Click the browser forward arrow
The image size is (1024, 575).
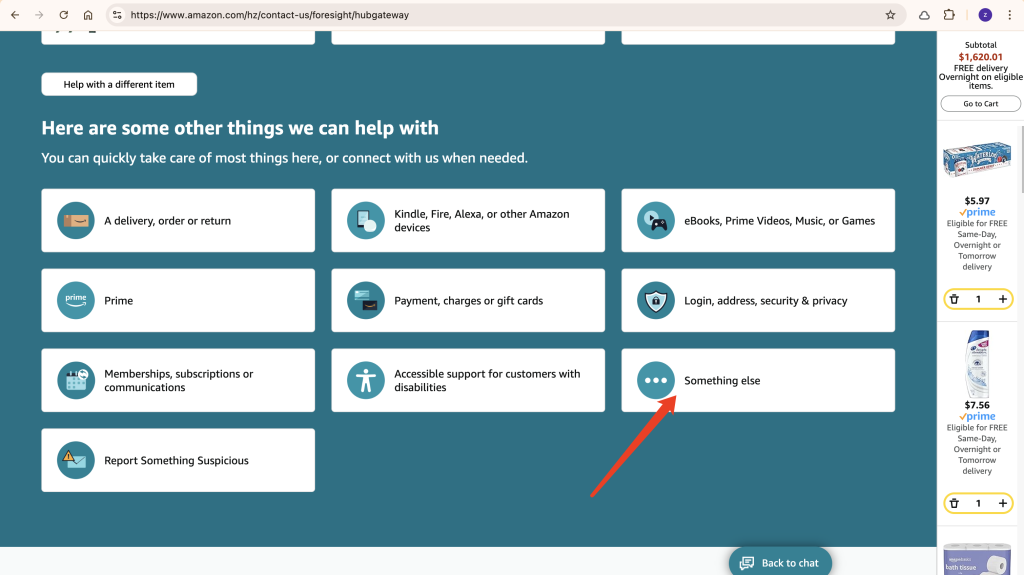[x=39, y=15]
